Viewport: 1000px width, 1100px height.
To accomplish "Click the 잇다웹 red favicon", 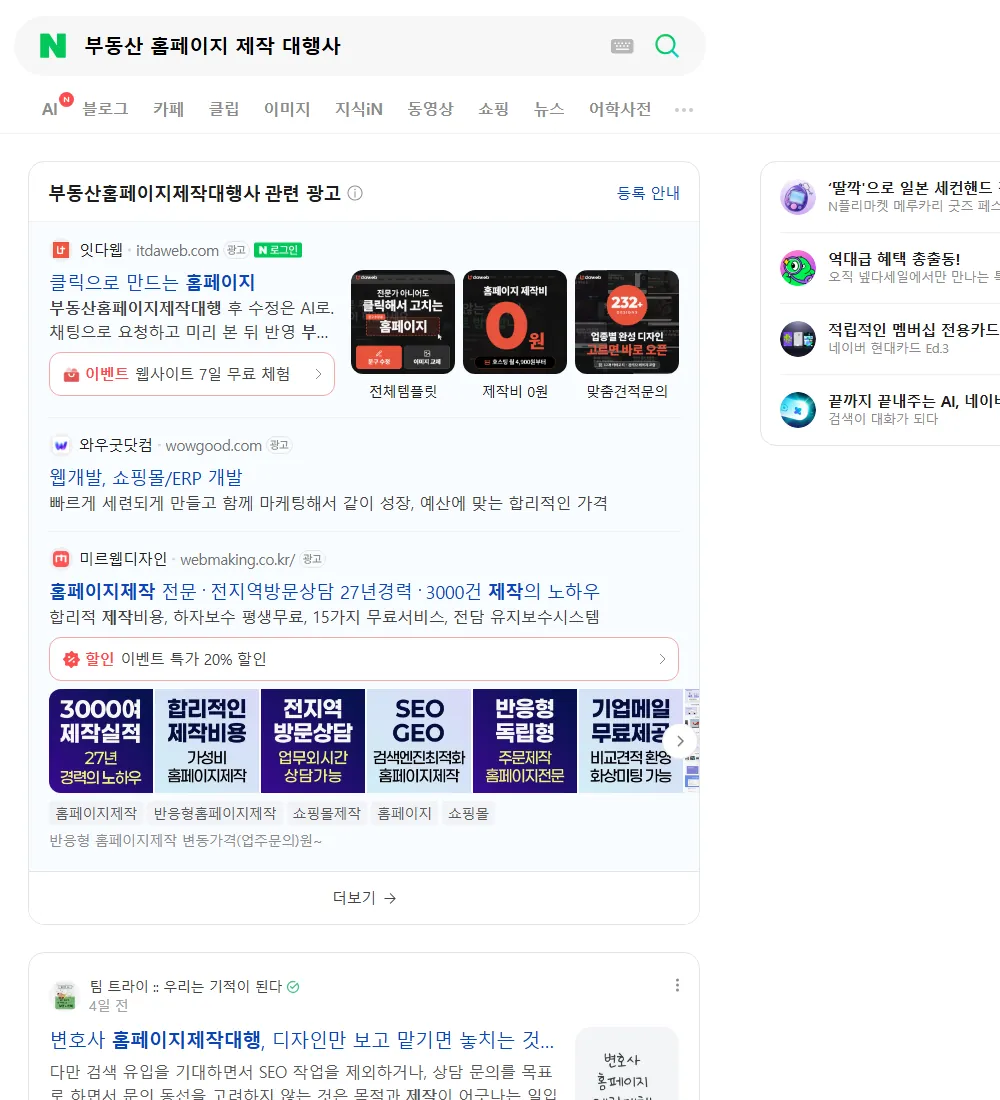I will tap(61, 250).
